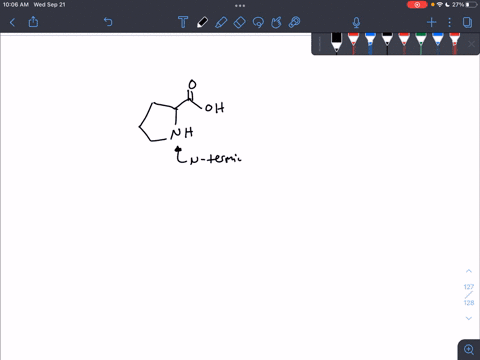Choose the thick black selected pen
Image resolution: width=480 pixels, height=360 pixels.
click(x=336, y=42)
